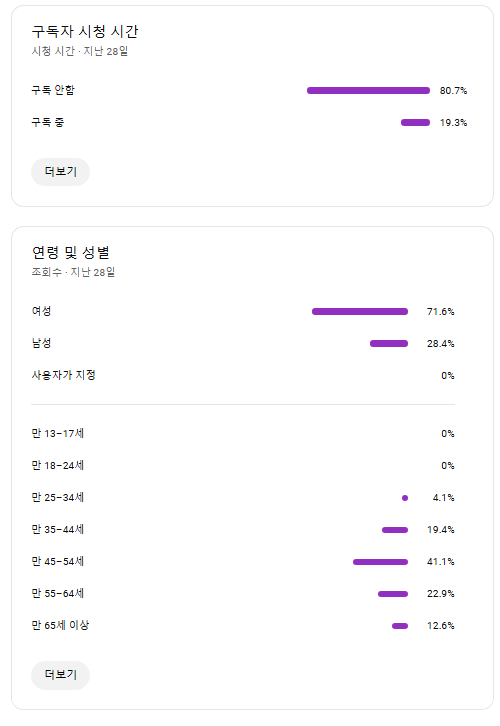Click the 사용자가 지정 row label

point(63,375)
